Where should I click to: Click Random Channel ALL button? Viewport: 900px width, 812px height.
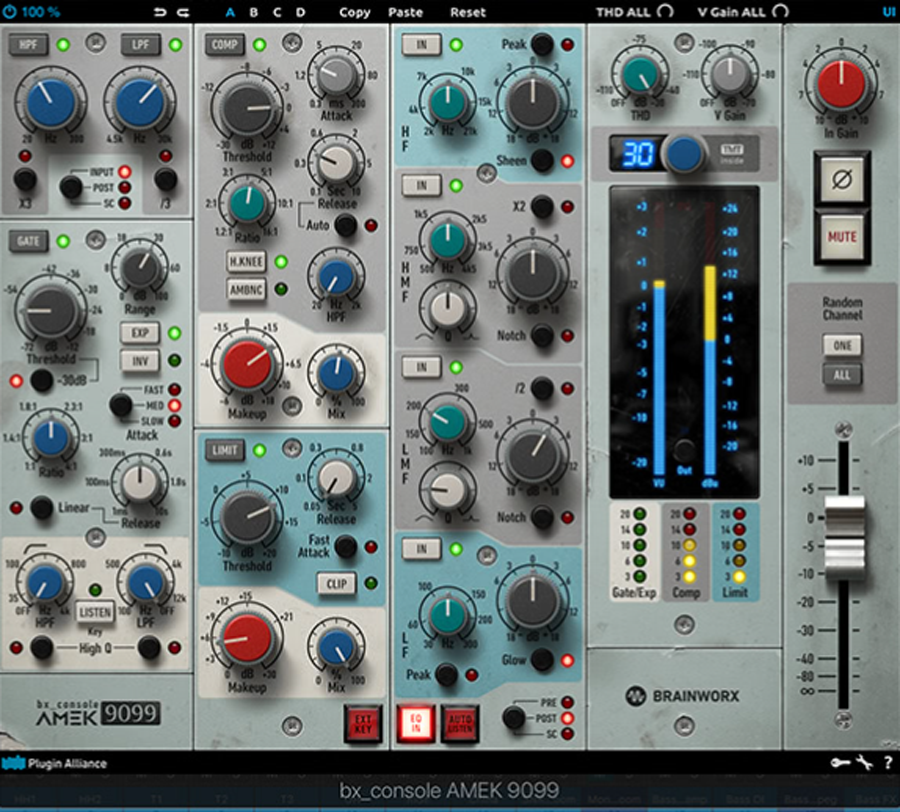point(842,375)
